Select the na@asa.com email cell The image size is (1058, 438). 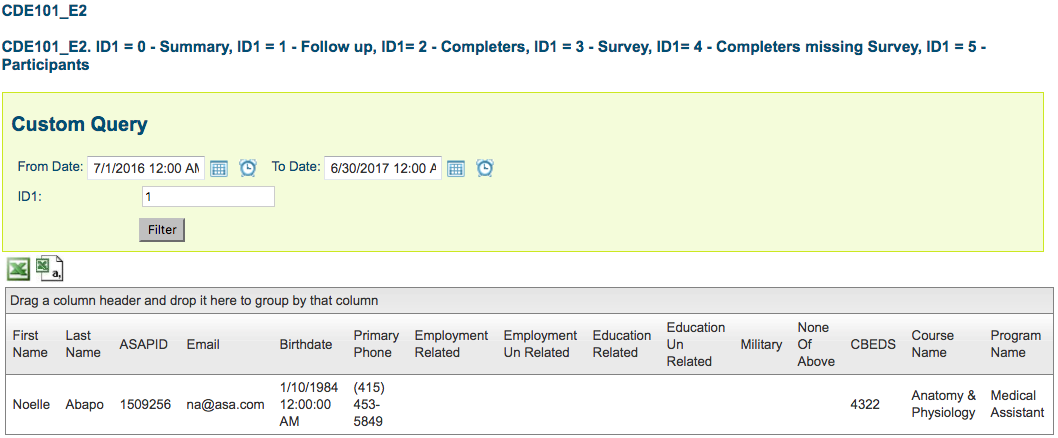pyautogui.click(x=225, y=404)
